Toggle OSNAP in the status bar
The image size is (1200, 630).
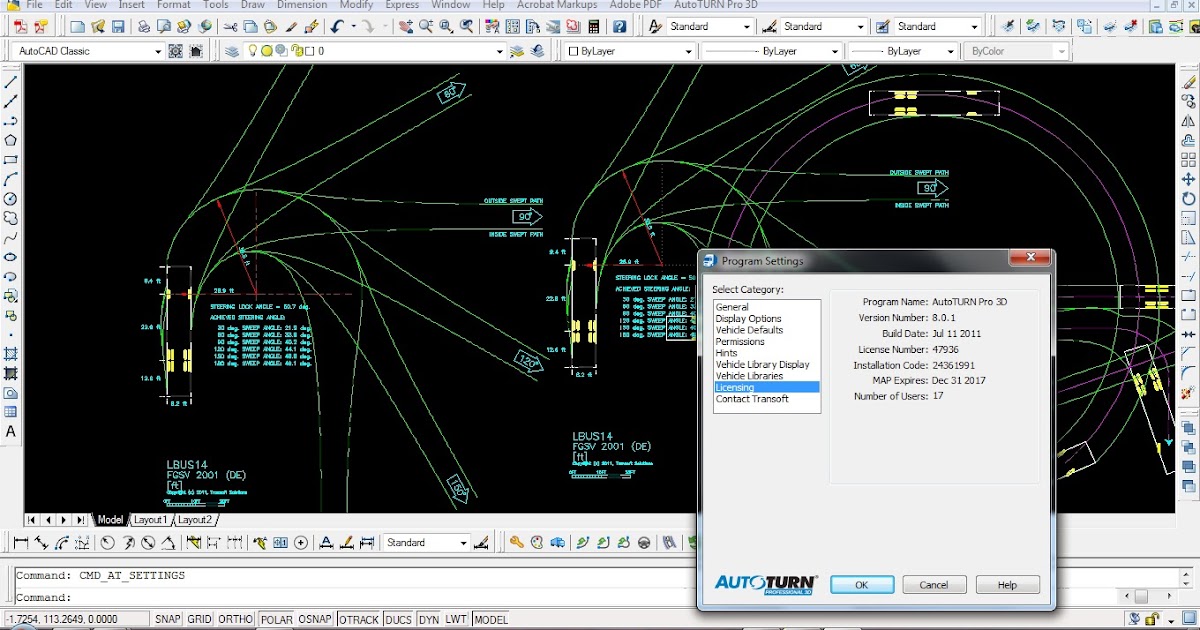click(x=315, y=620)
